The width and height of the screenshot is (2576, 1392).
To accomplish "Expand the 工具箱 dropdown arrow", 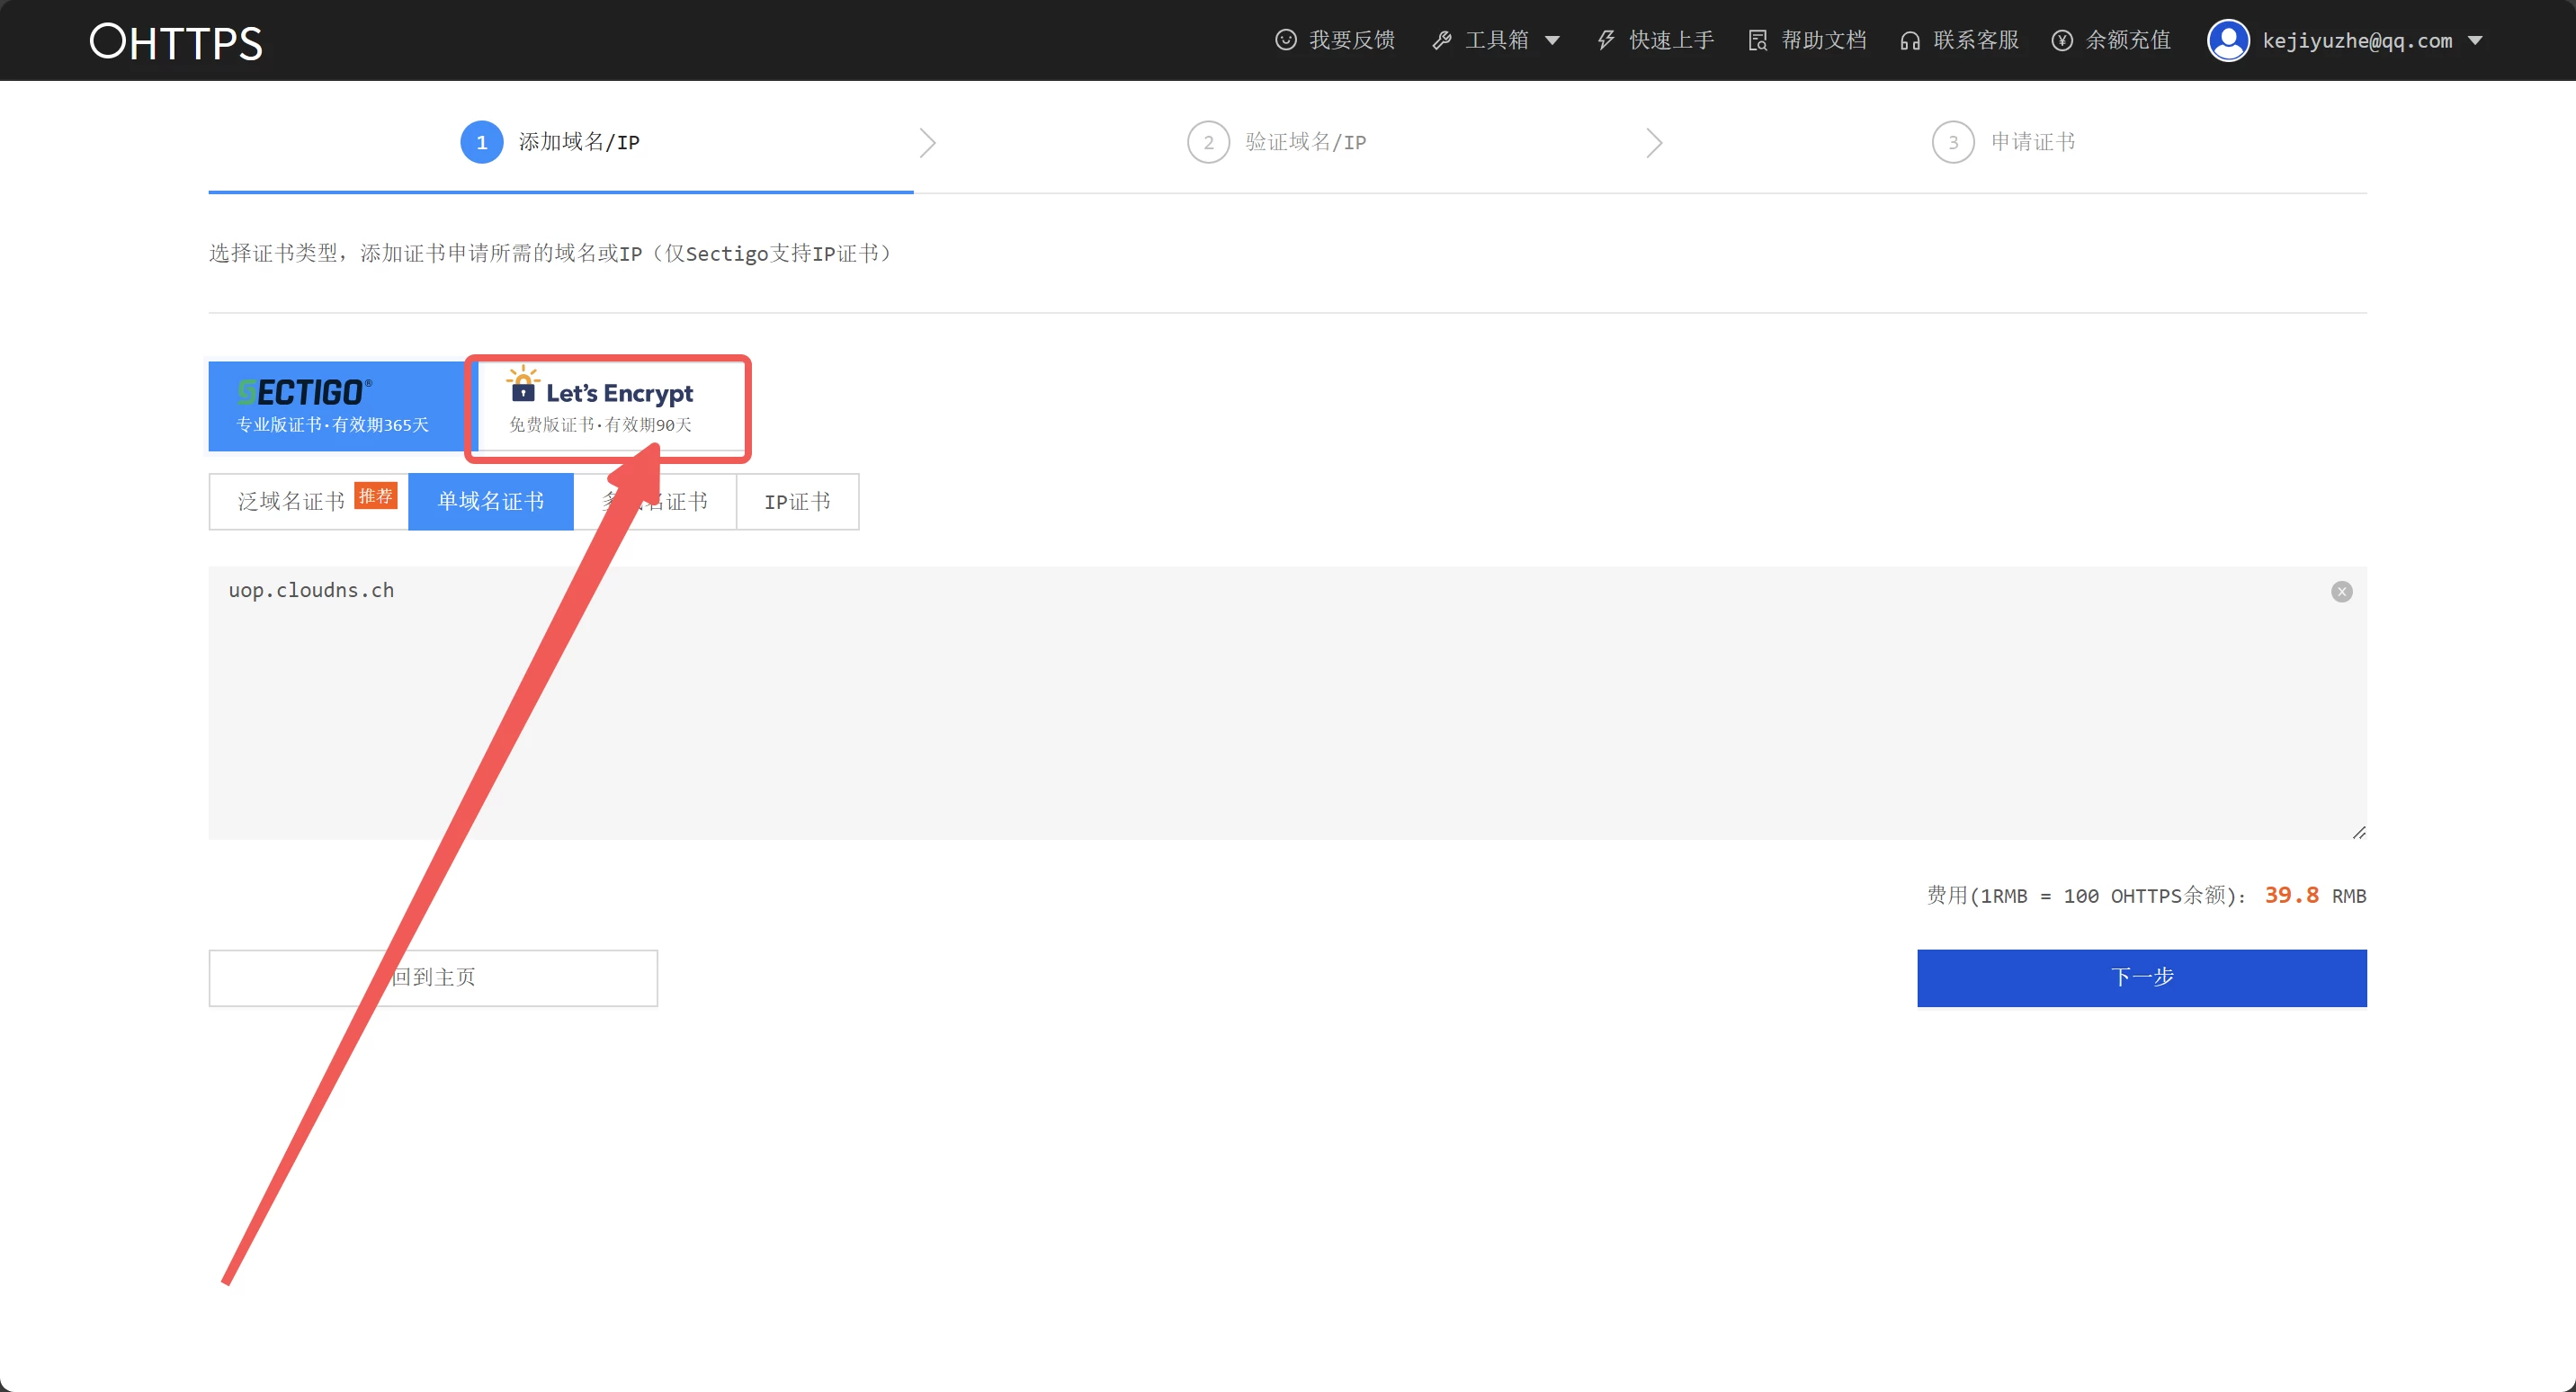I will 1552,41.
